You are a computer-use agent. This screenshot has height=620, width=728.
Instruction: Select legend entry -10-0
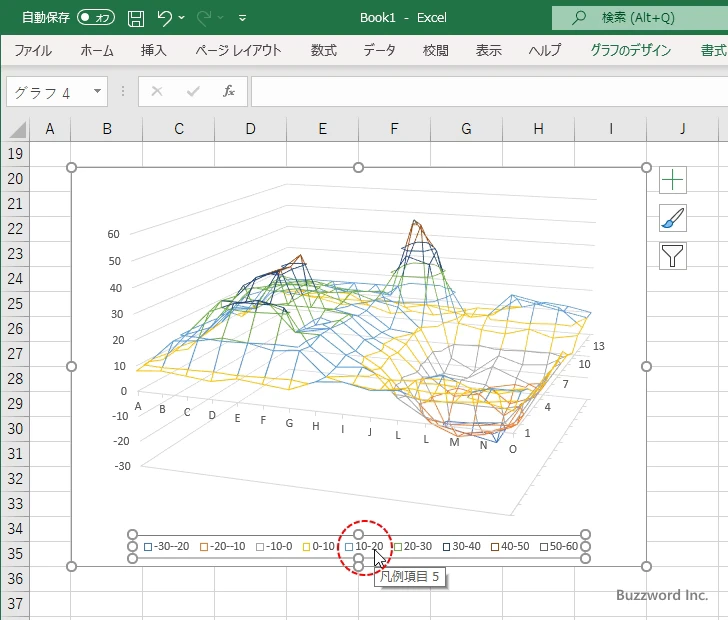[274, 546]
